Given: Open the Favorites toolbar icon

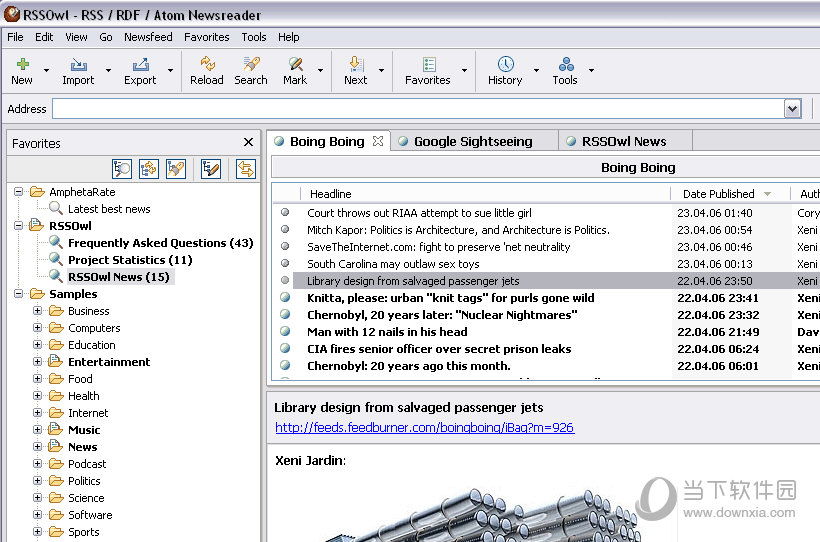Looking at the screenshot, I should click(429, 64).
